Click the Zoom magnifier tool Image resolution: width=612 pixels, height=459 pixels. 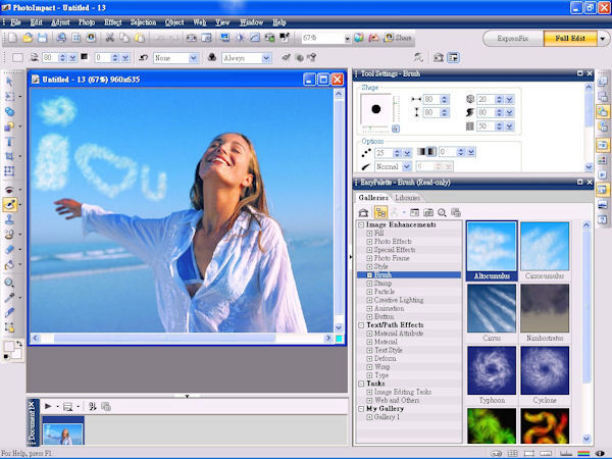(x=10, y=281)
